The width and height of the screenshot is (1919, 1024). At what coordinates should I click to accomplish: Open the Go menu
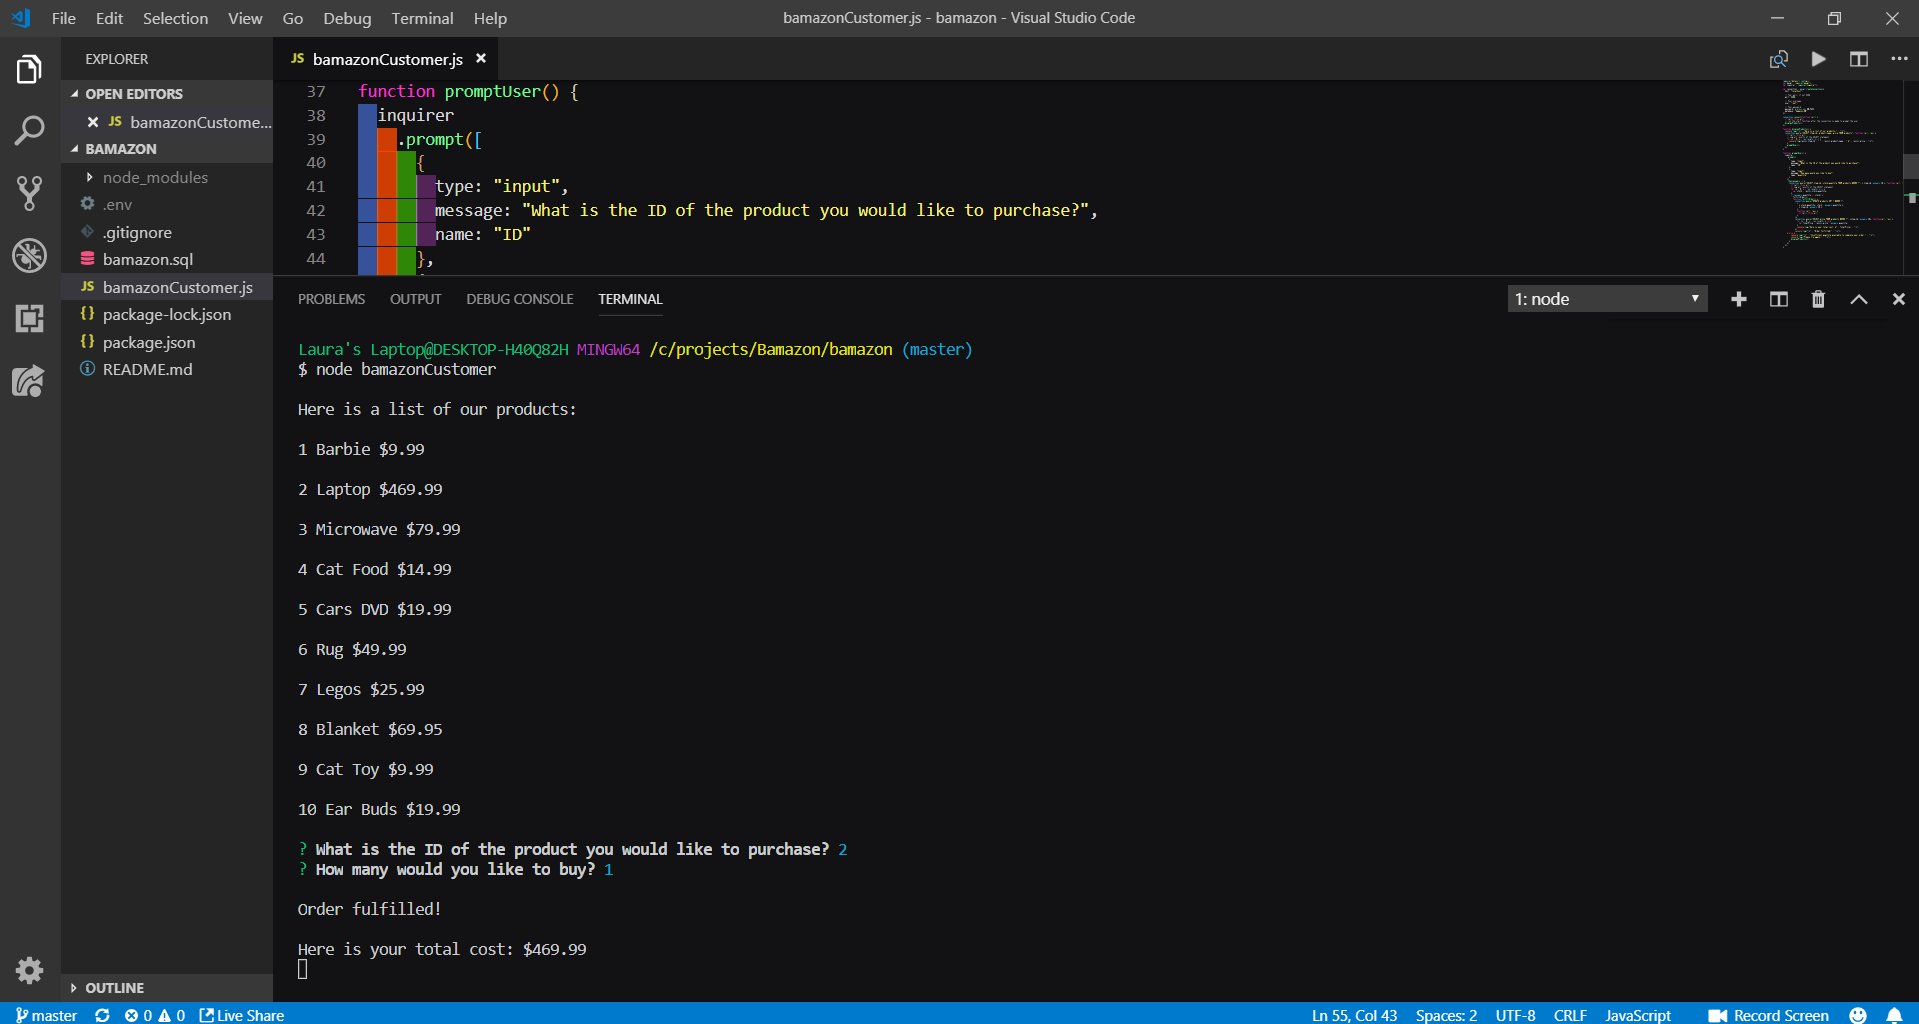pos(292,18)
